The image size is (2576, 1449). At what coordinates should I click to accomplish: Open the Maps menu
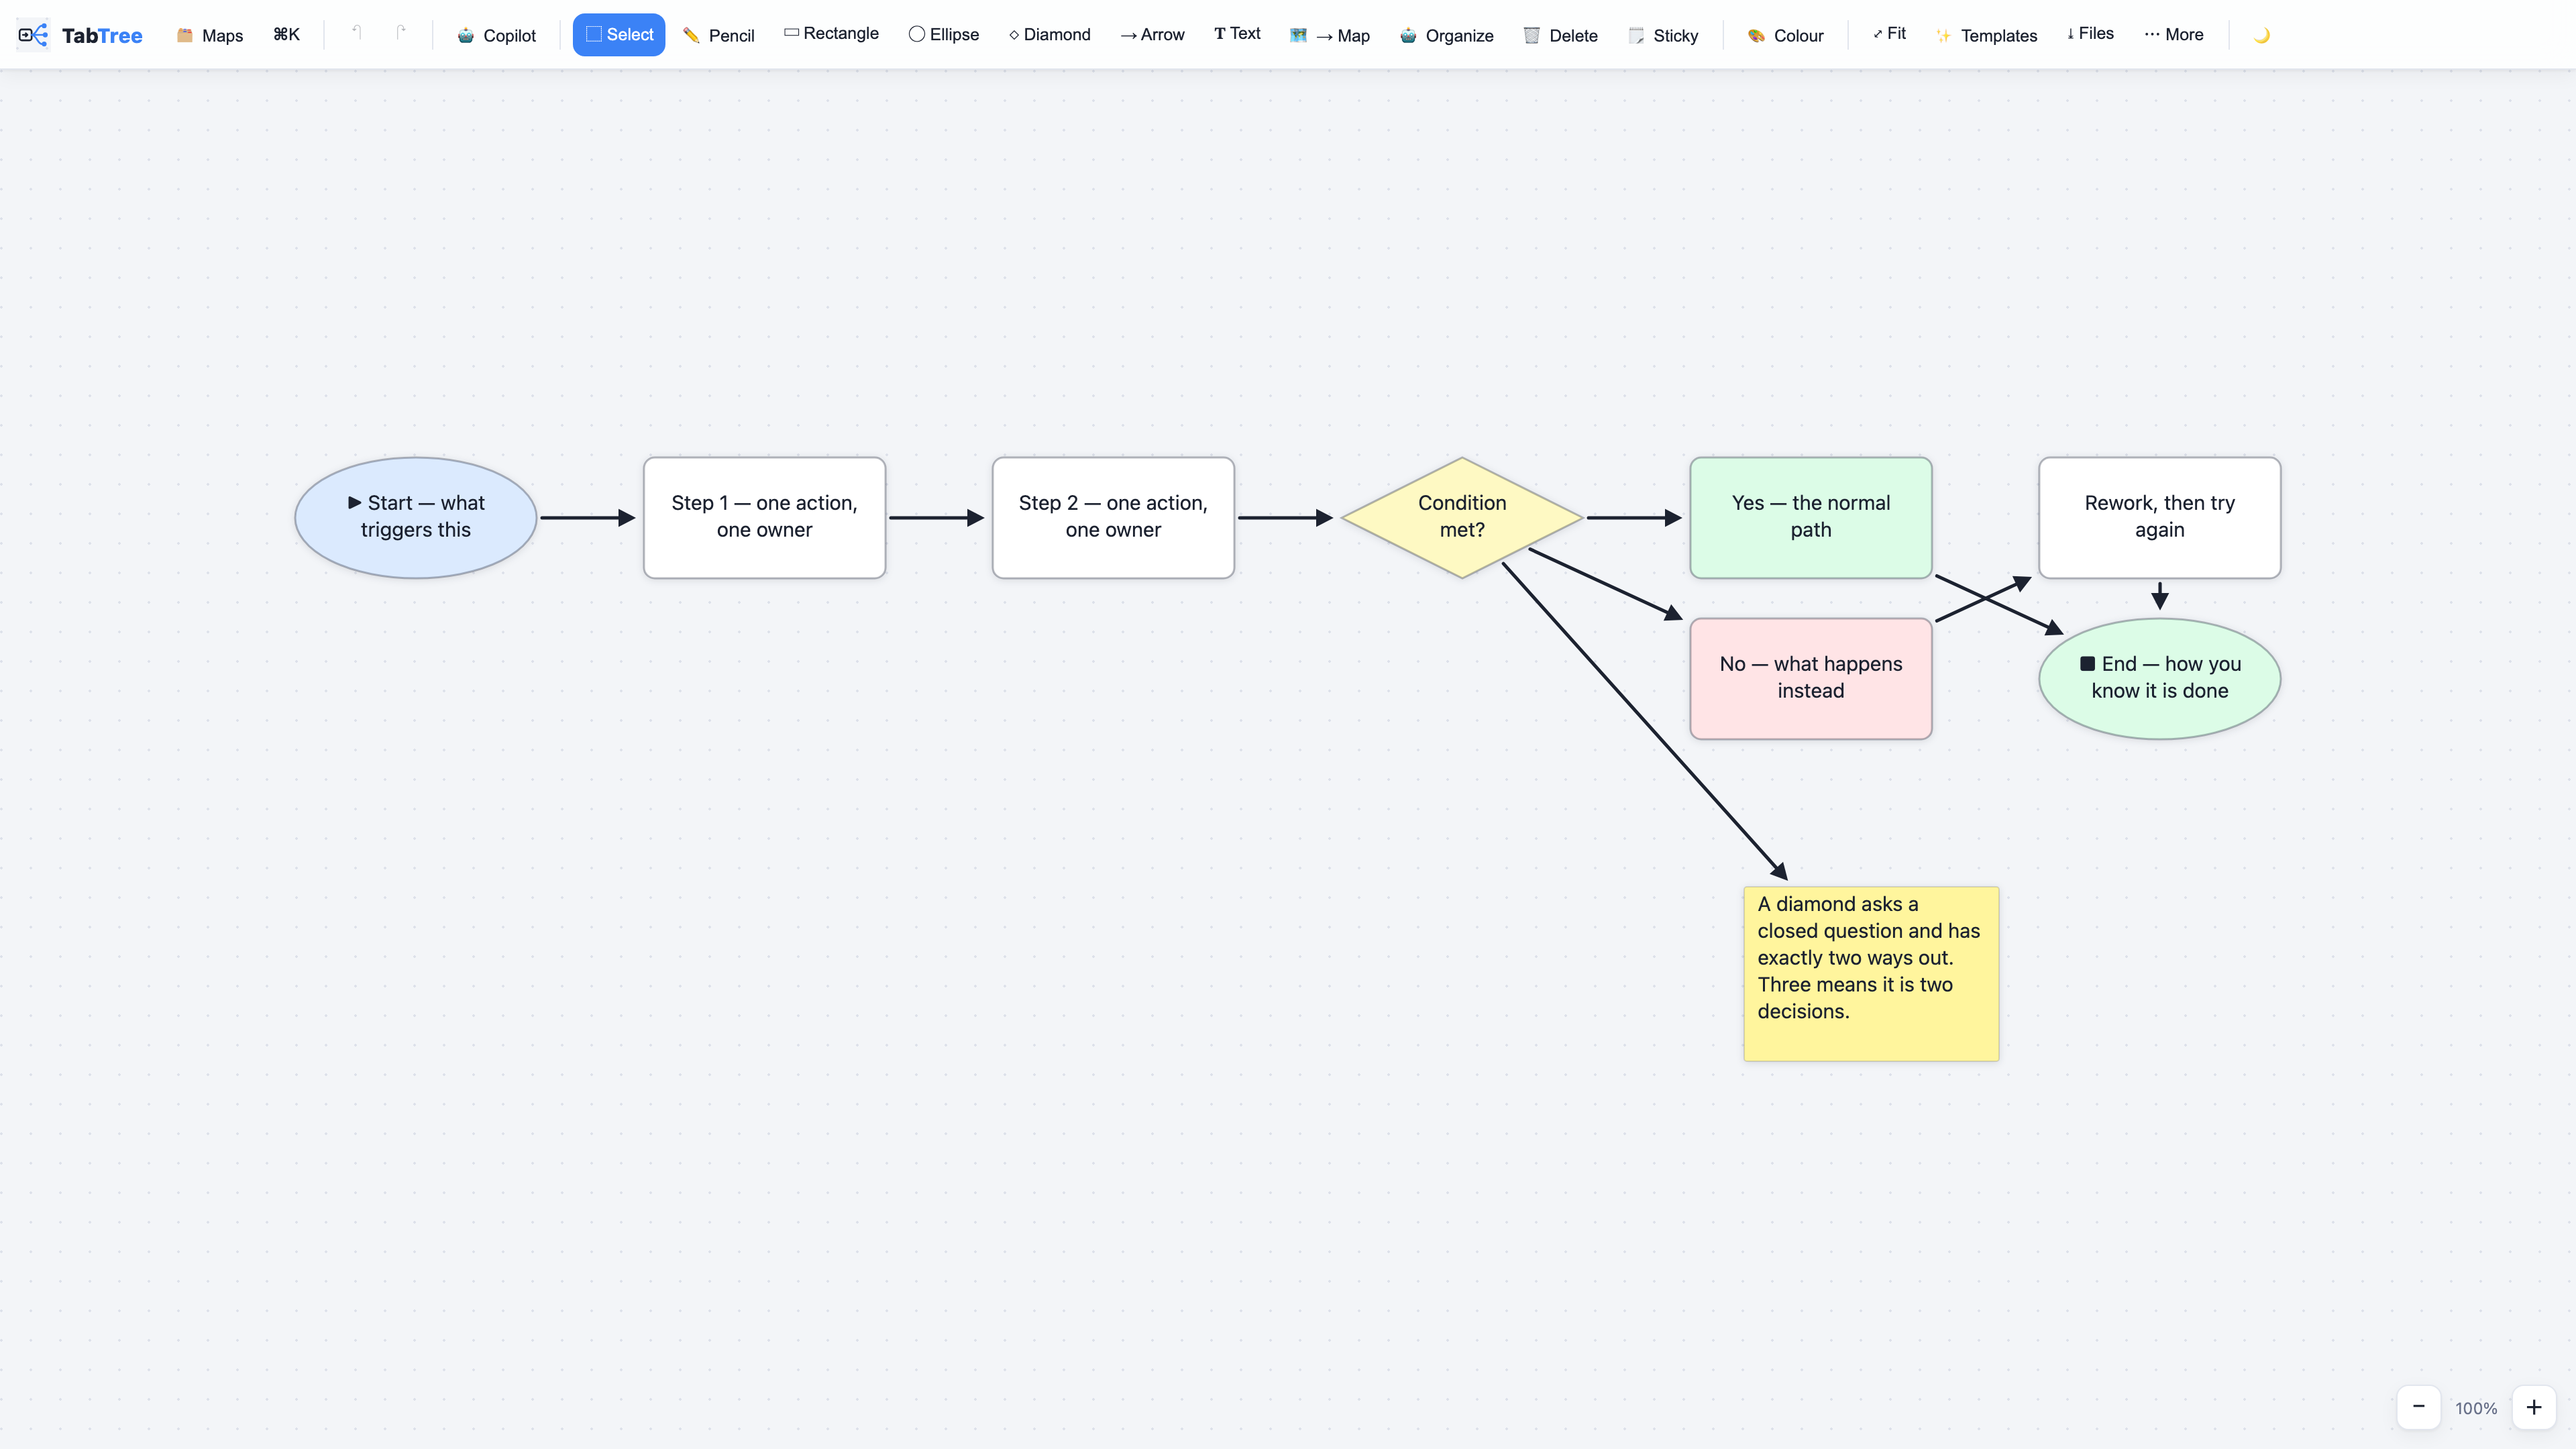pyautogui.click(x=210, y=35)
